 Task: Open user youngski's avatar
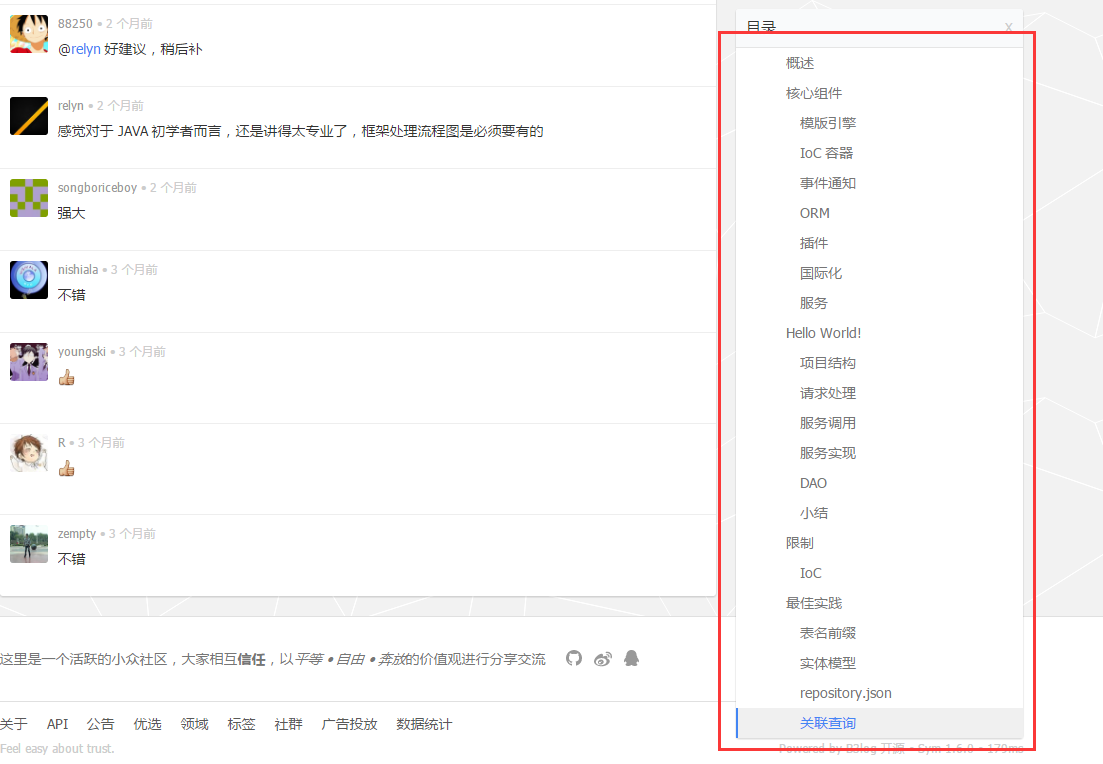29,362
